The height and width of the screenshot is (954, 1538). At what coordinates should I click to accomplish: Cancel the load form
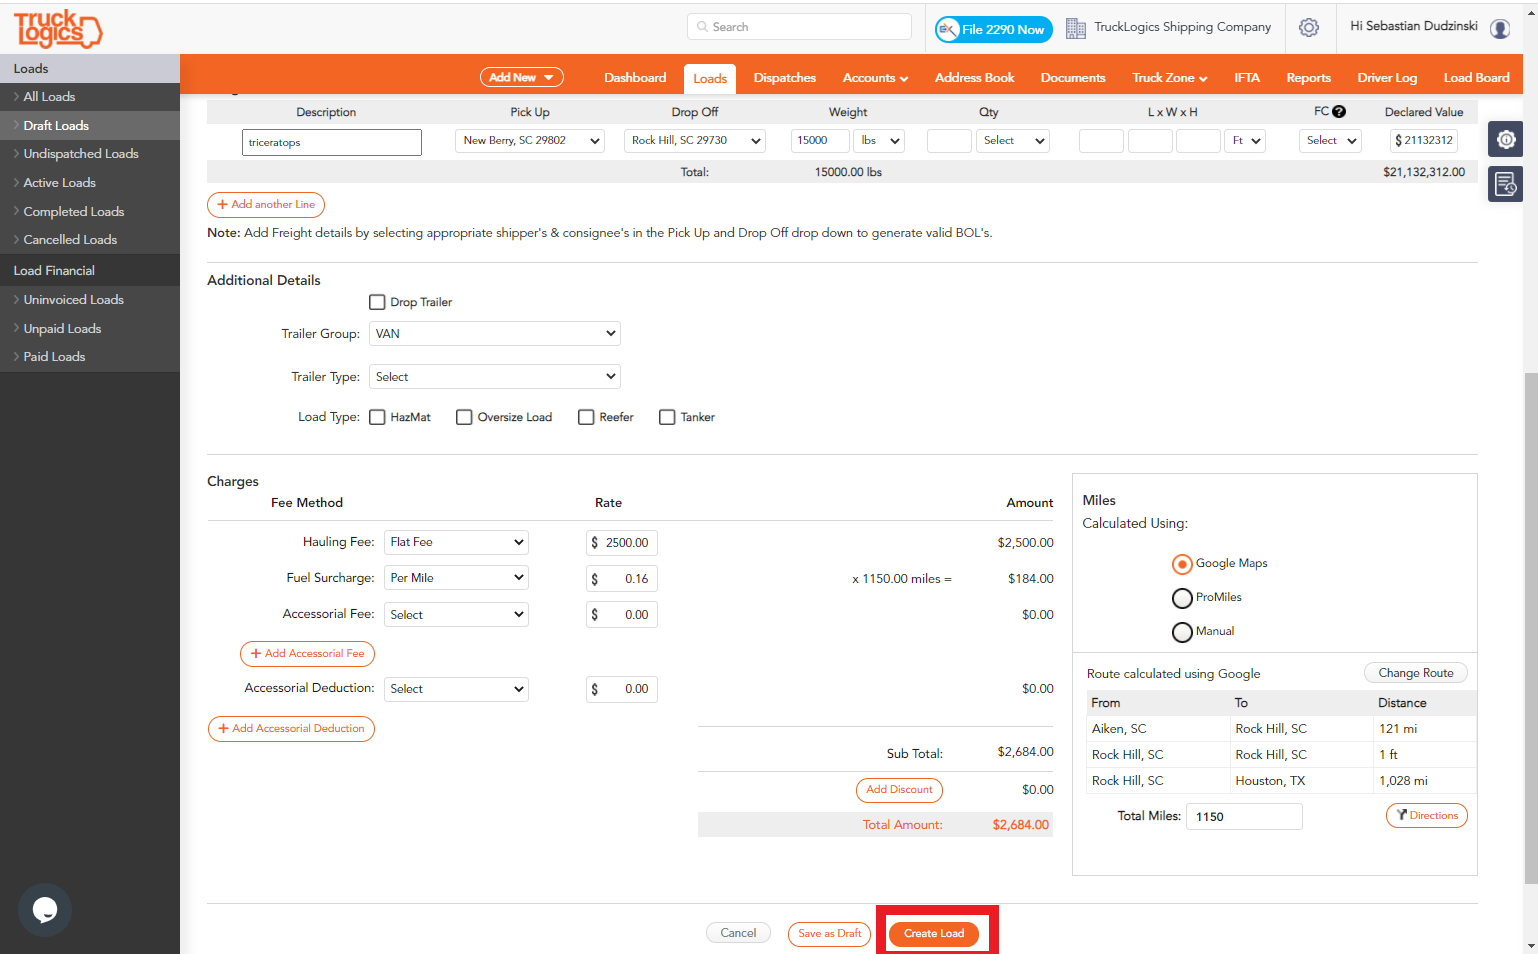pyautogui.click(x=738, y=933)
